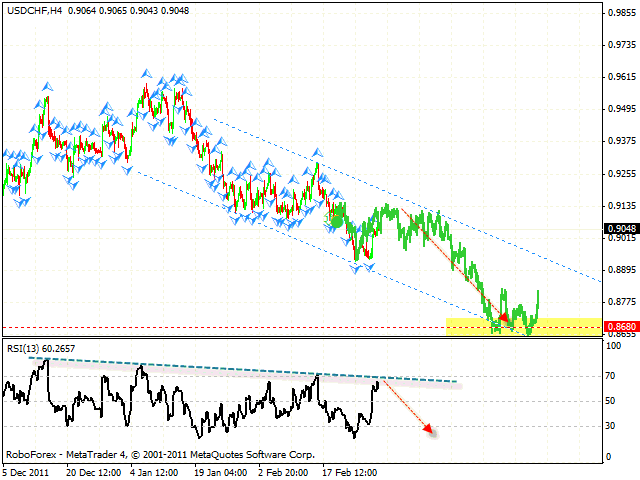Select the 20 Dec 12:00 time label
640x480 pixels.
96,470
